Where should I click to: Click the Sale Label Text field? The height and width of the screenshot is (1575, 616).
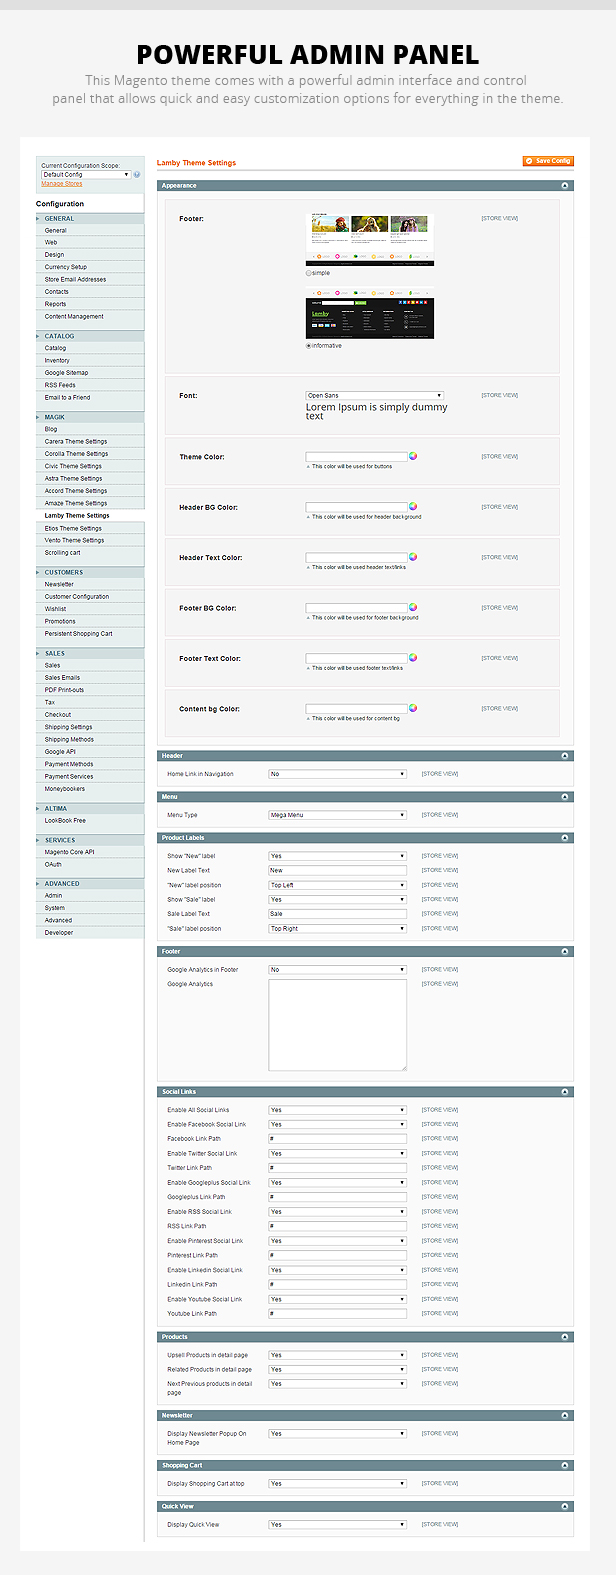(x=338, y=914)
